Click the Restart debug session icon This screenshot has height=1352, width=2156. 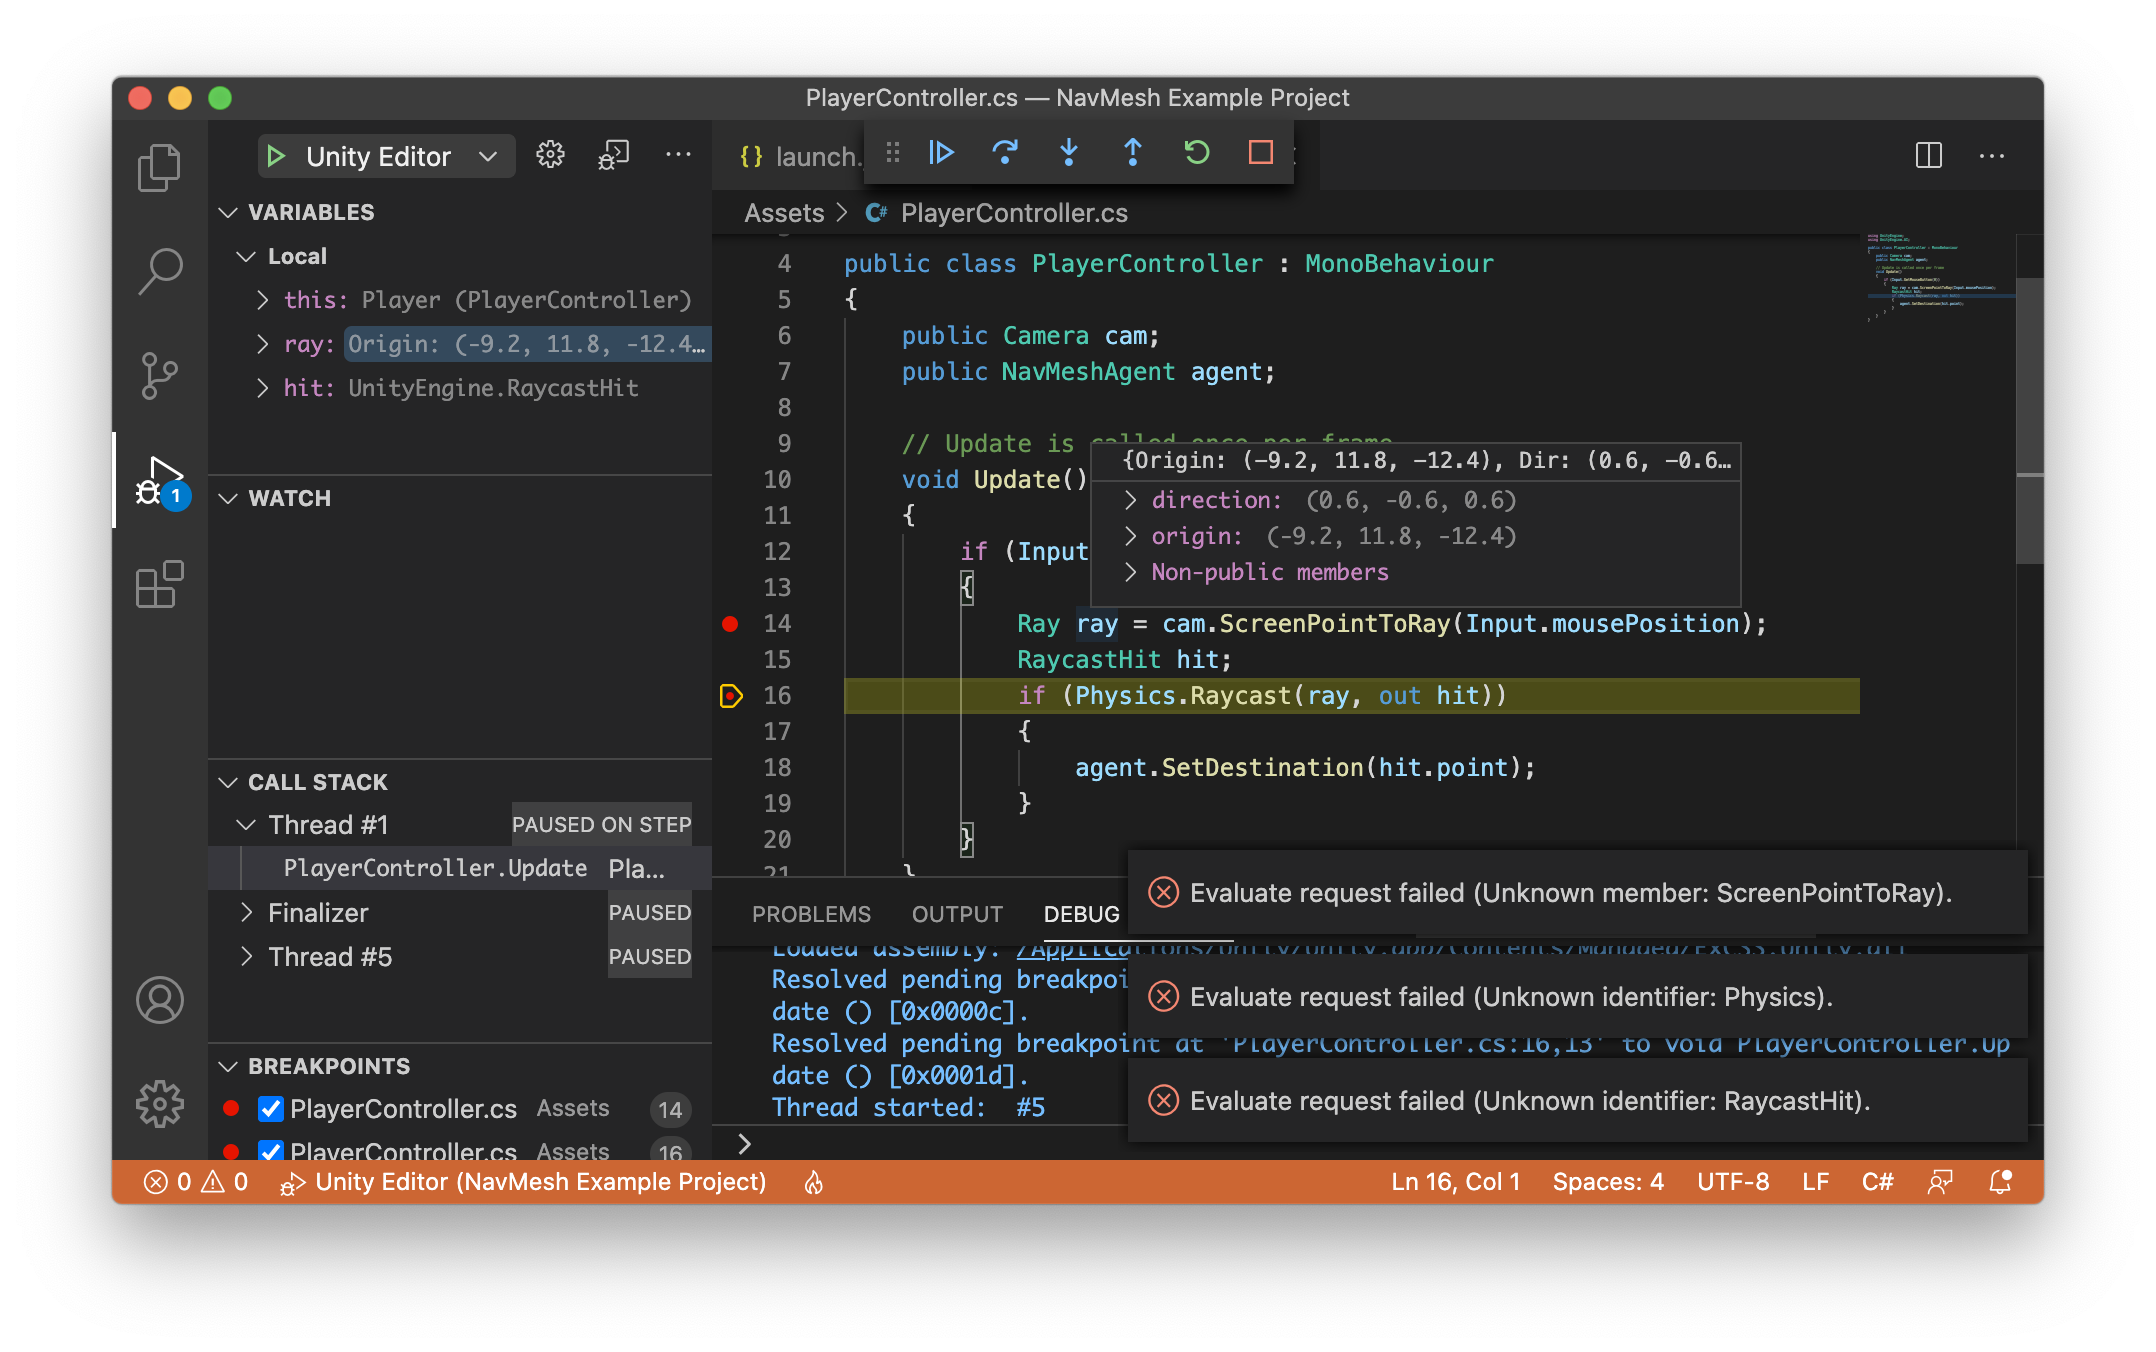coord(1196,153)
